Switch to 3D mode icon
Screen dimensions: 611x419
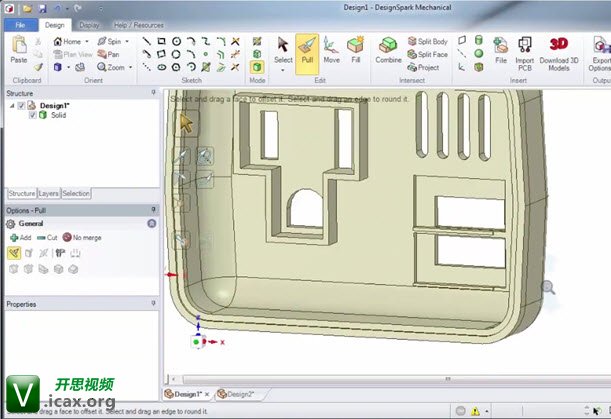(257, 67)
